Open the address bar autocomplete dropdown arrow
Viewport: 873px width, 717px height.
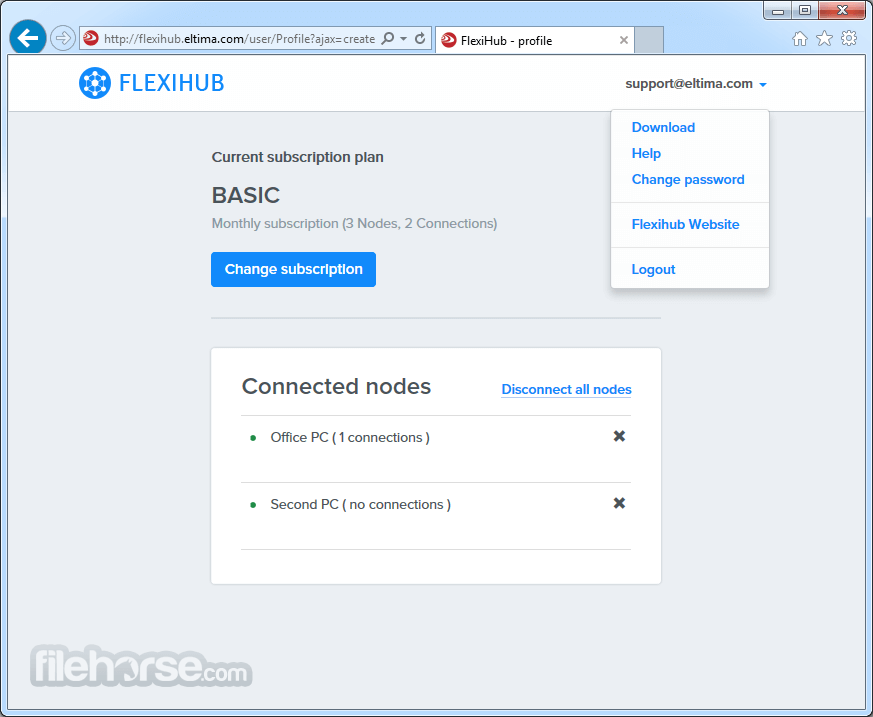coord(404,38)
